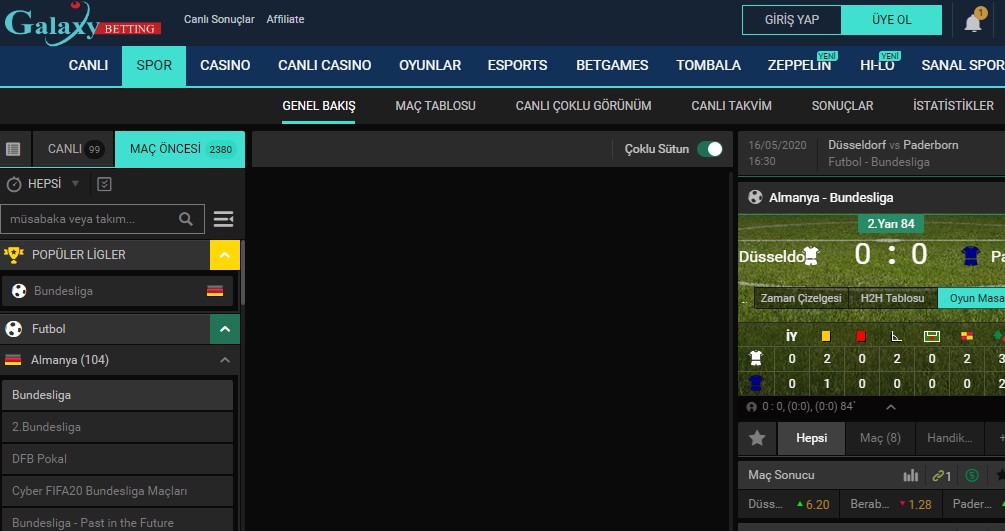The width and height of the screenshot is (1005, 531).
Task: Open BETGAMES menu item
Action: tap(612, 65)
